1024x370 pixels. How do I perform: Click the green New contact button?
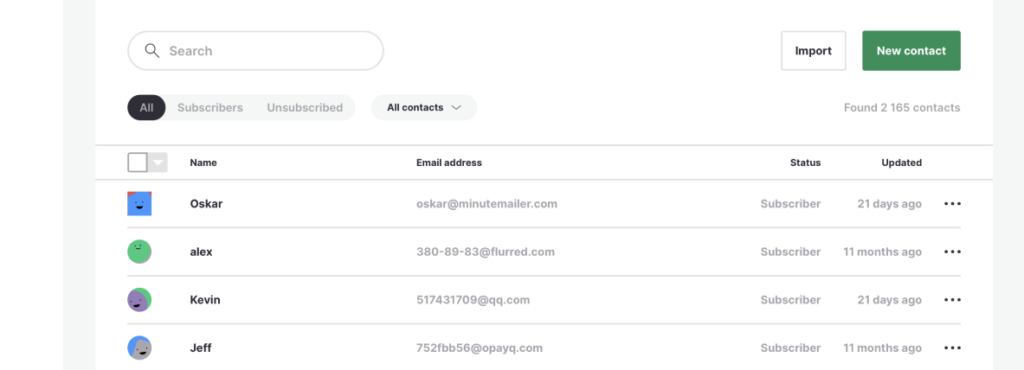(x=911, y=51)
